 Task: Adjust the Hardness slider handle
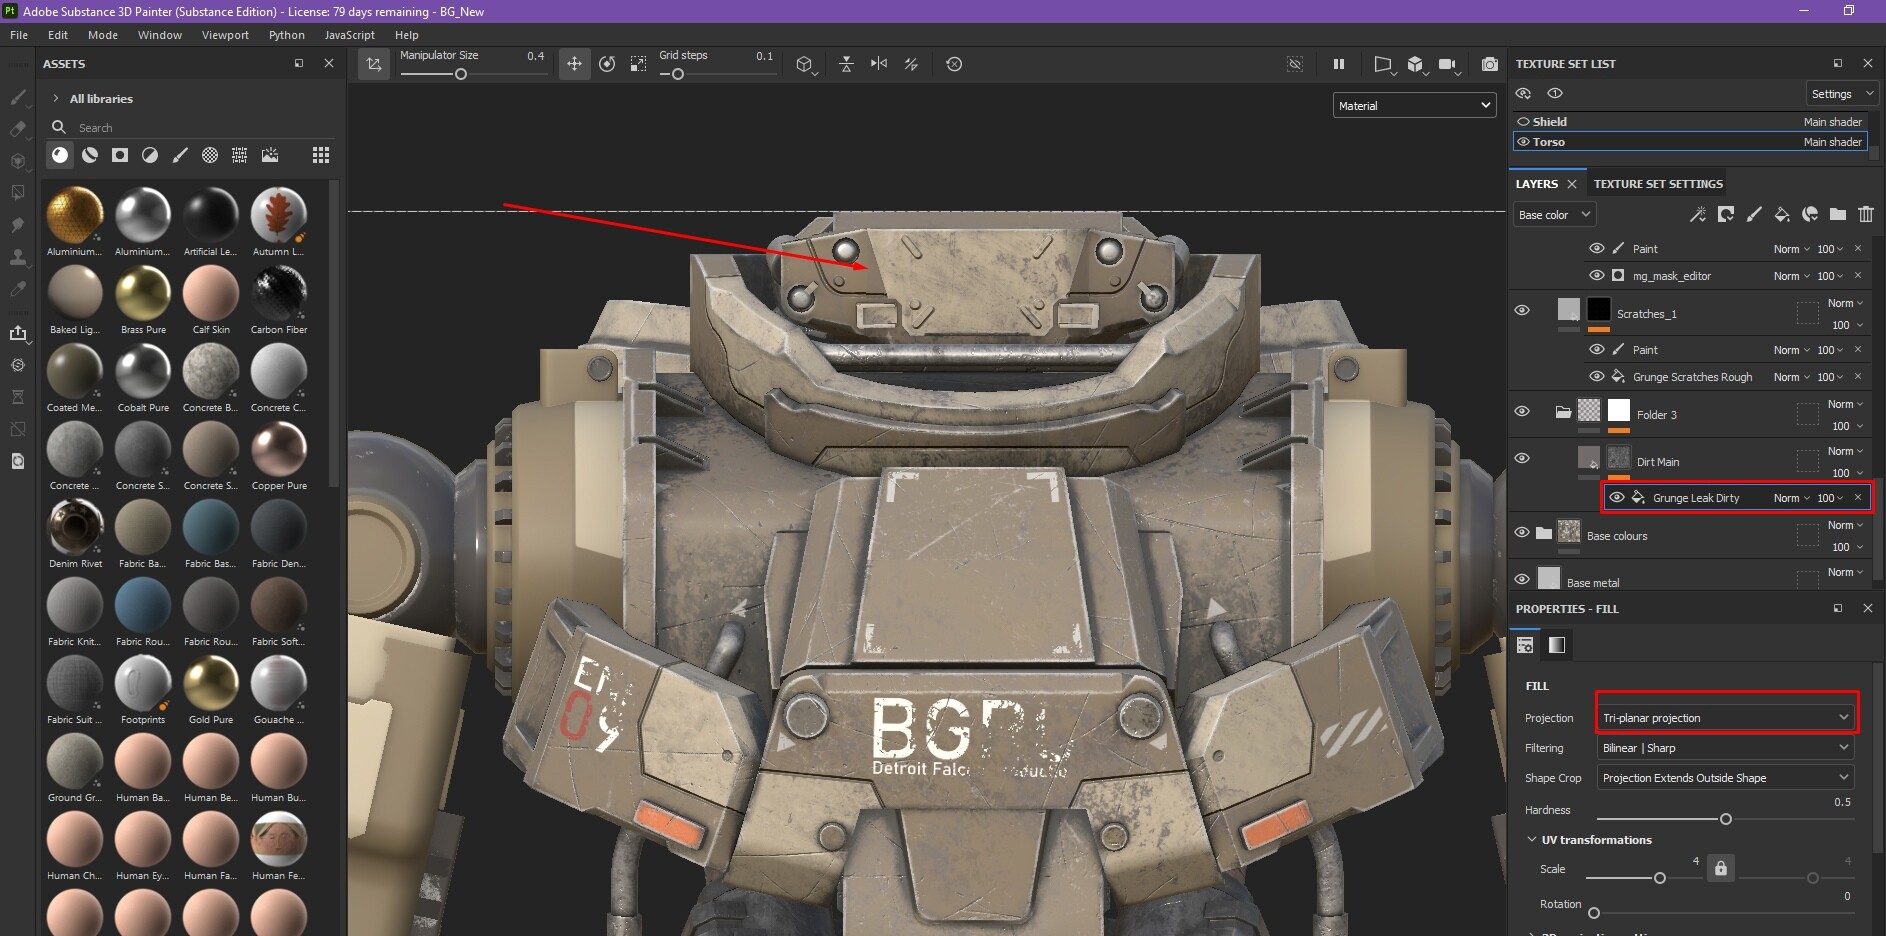pyautogui.click(x=1725, y=819)
